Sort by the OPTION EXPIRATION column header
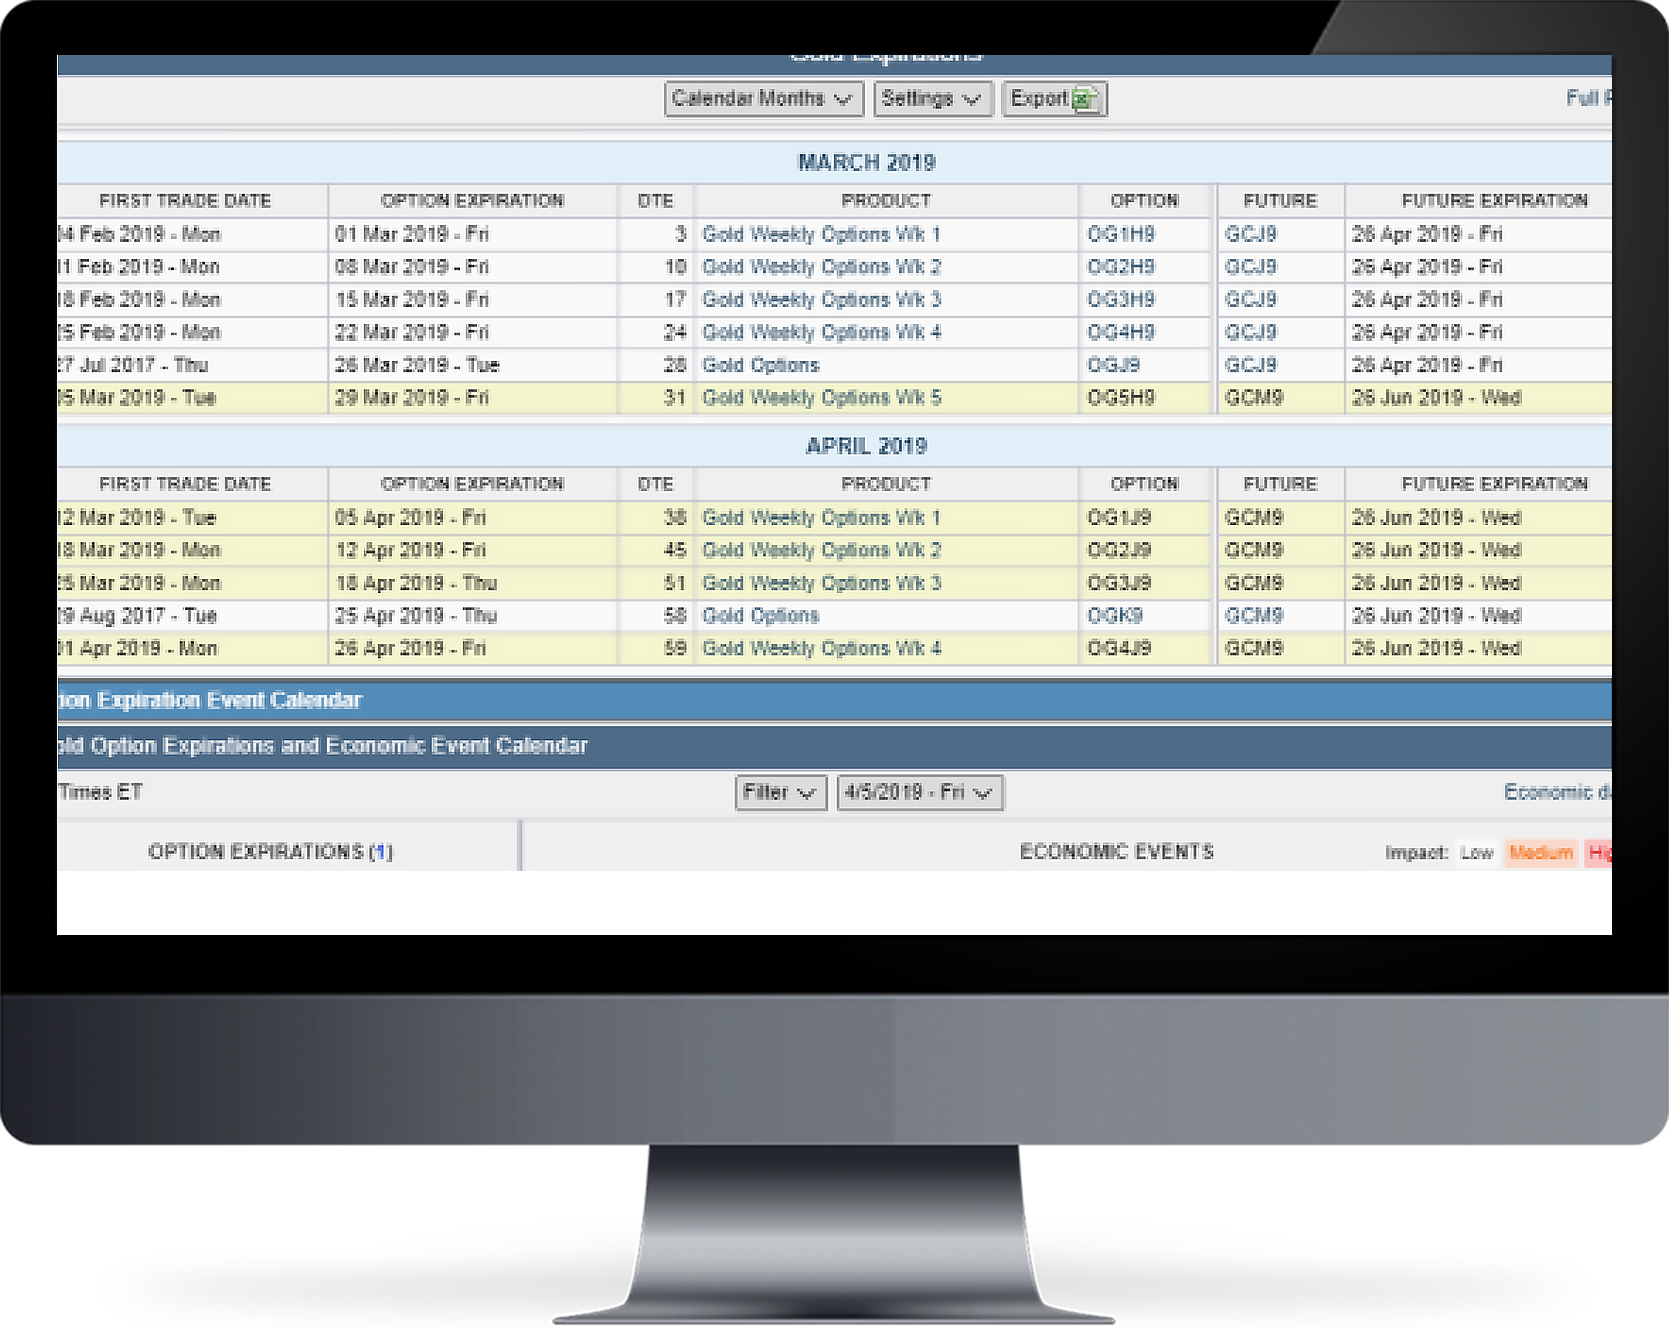 point(472,200)
